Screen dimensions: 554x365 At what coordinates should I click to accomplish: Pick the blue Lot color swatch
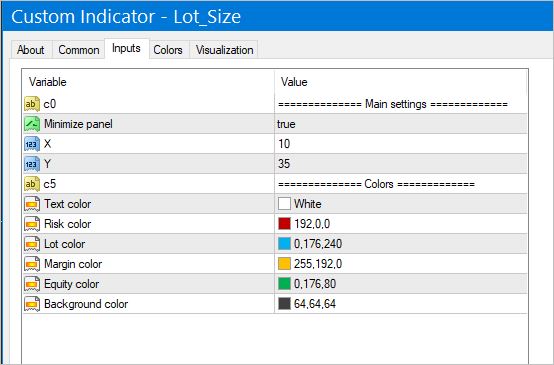tap(284, 244)
